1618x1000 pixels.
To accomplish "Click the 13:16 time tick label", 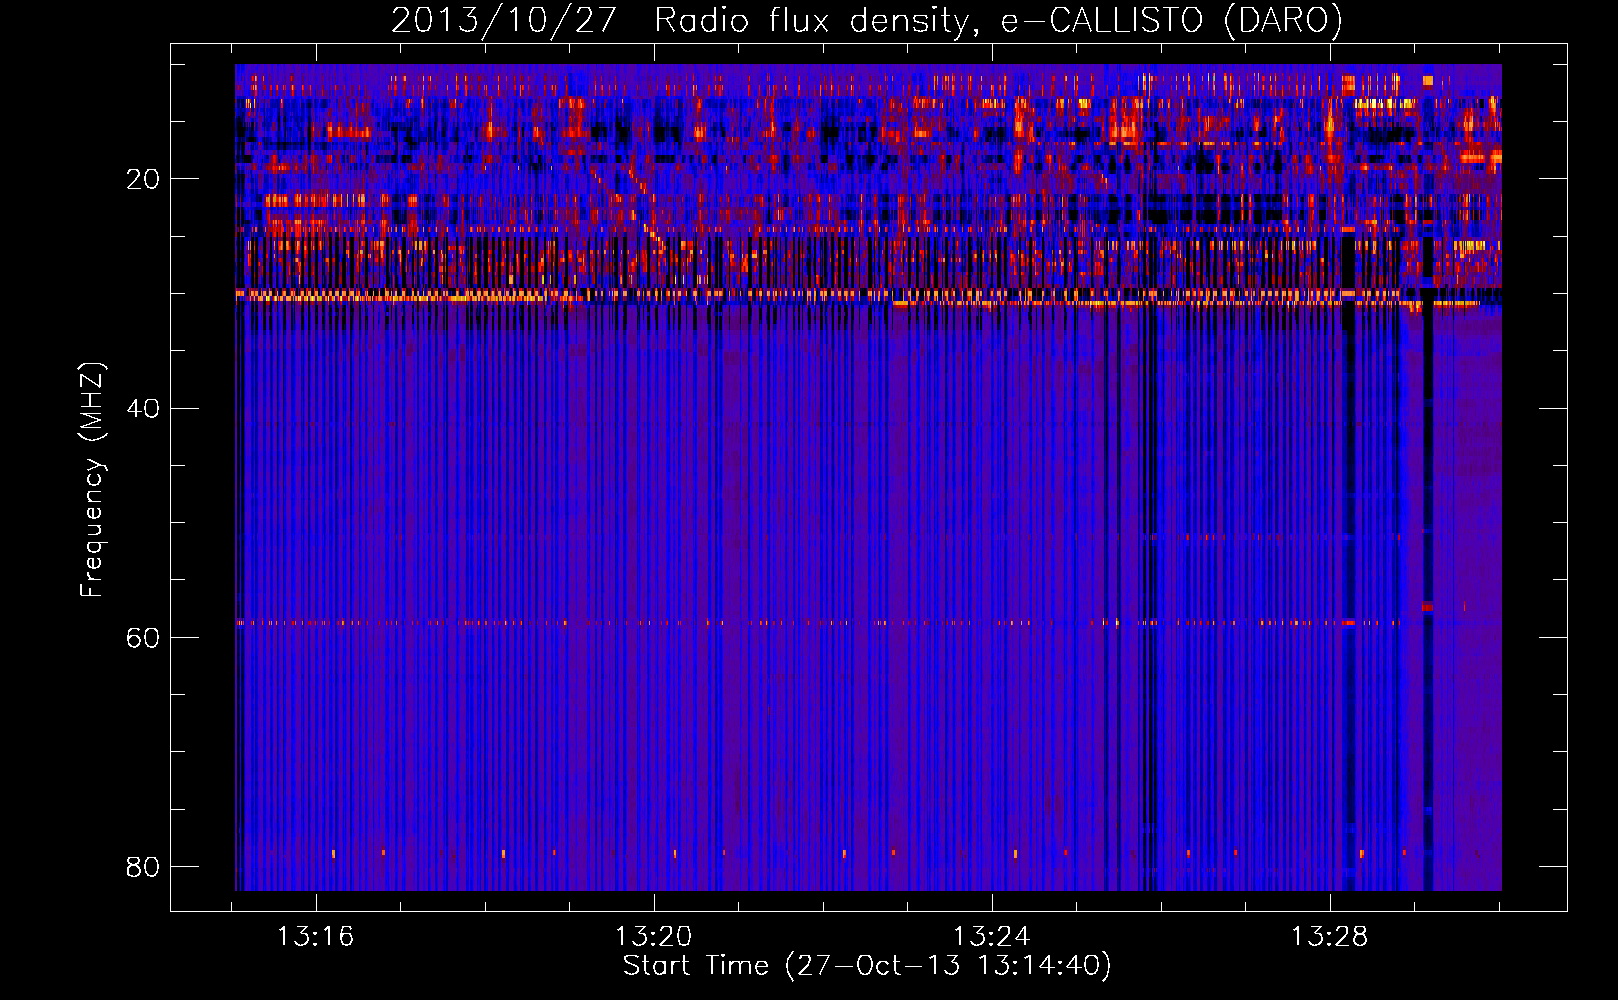I will 315,937.
